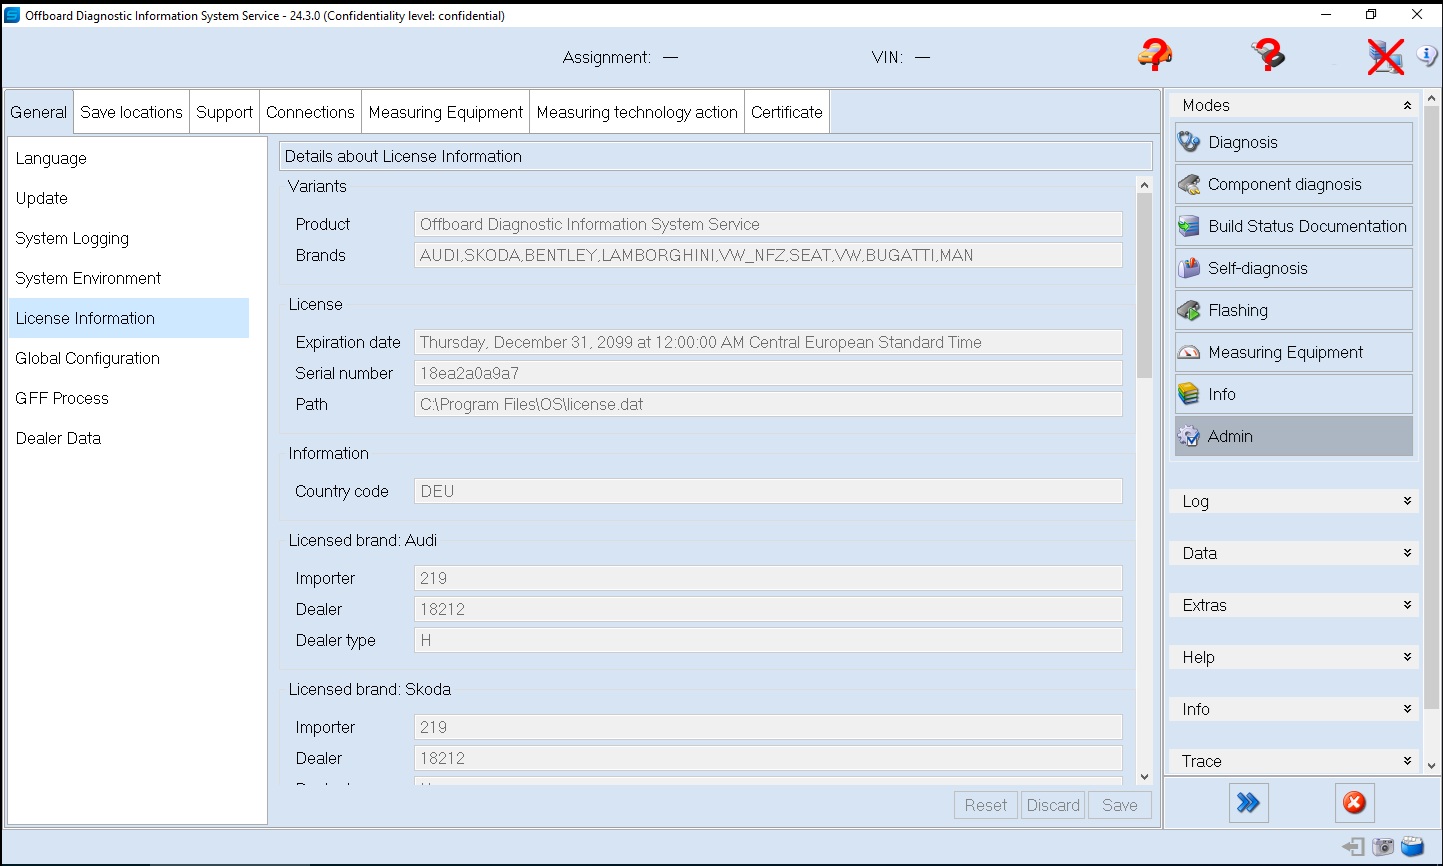1443x866 pixels.
Task: Select Dealer Data in the left list
Action: 57,438
